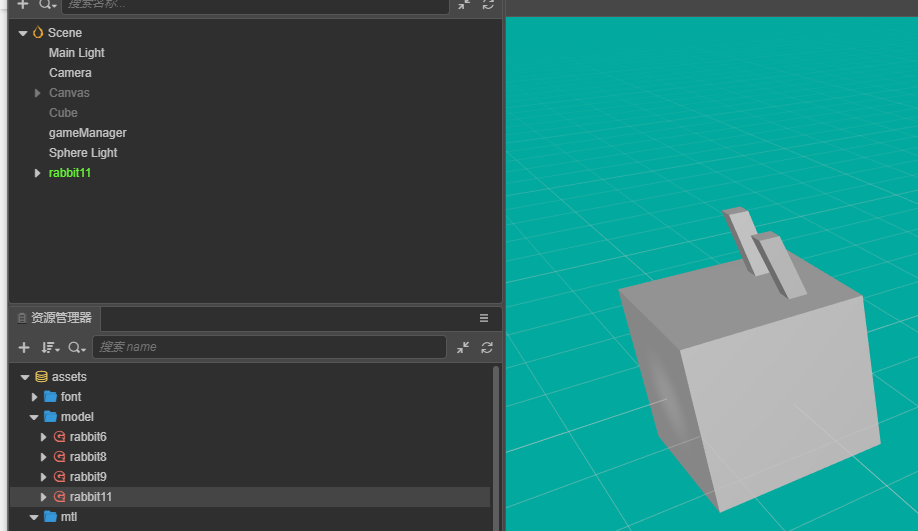Select the Main Light node
This screenshot has height=531, width=918.
tap(77, 53)
